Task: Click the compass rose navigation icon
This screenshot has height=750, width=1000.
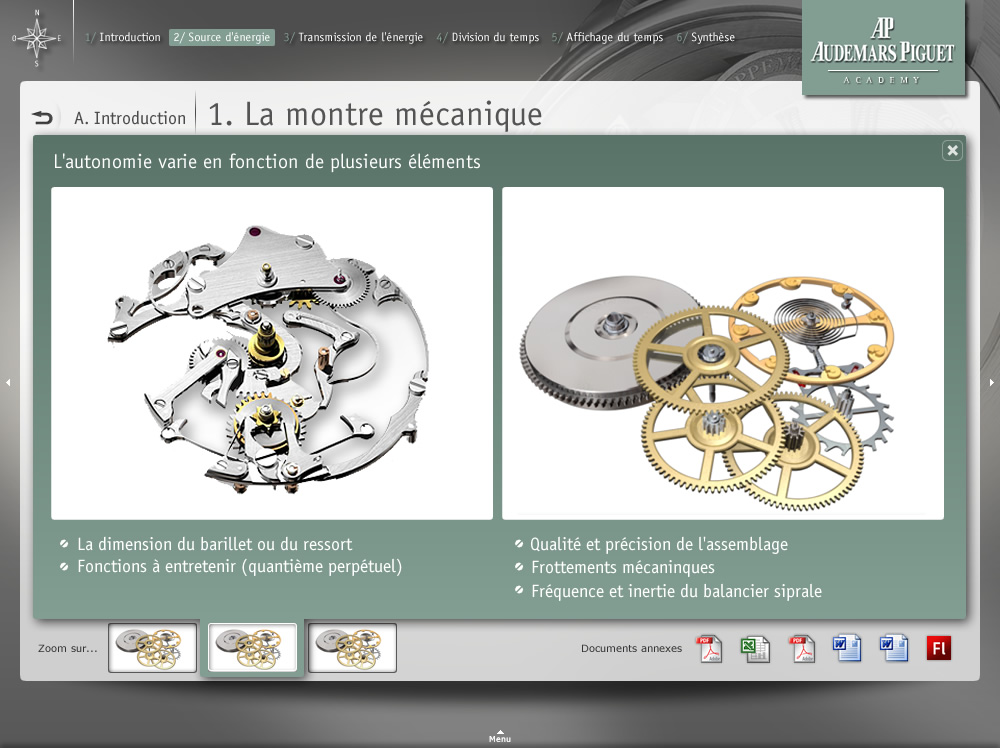Action: click(x=37, y=38)
